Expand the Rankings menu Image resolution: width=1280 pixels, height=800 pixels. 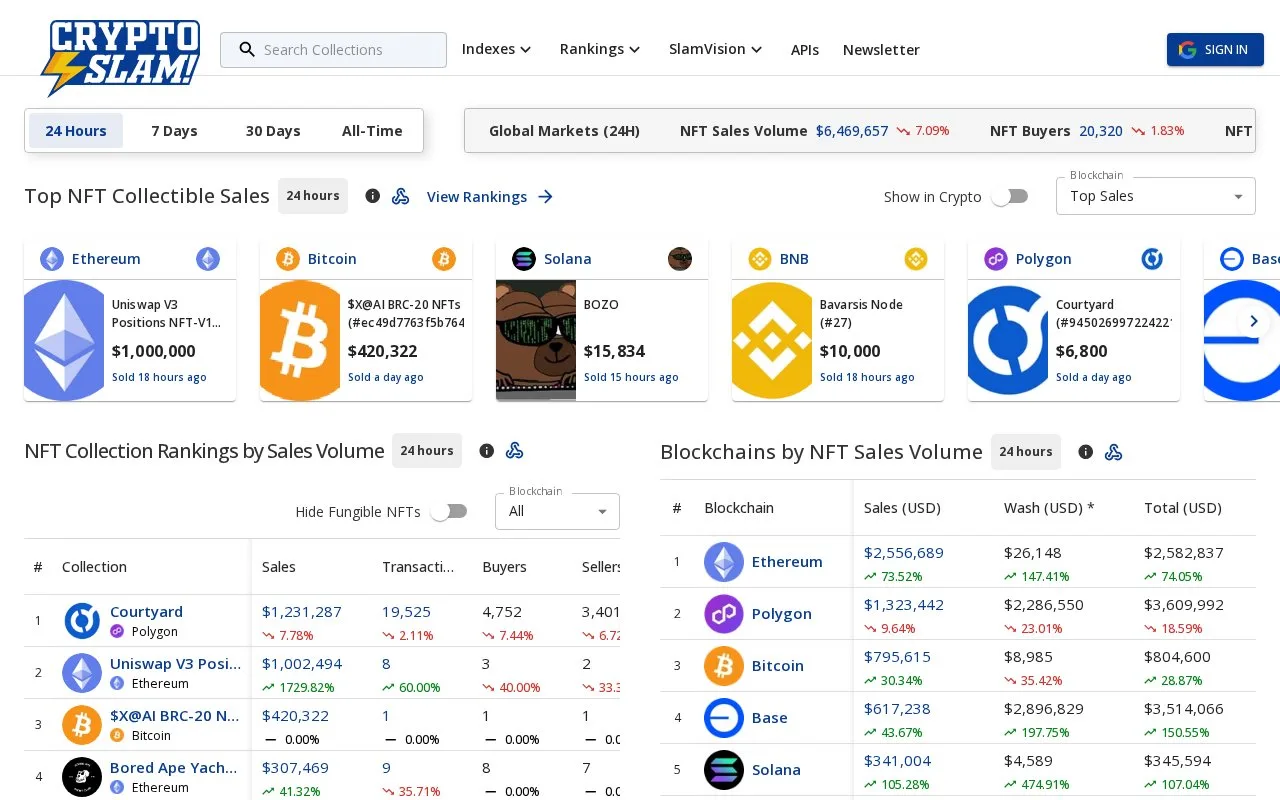point(600,49)
